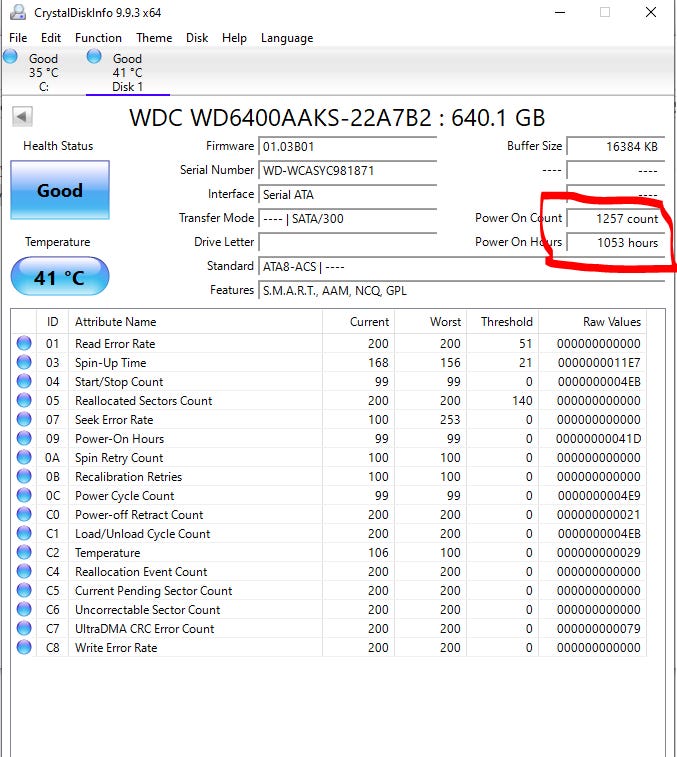Open the Edit menu

point(51,38)
